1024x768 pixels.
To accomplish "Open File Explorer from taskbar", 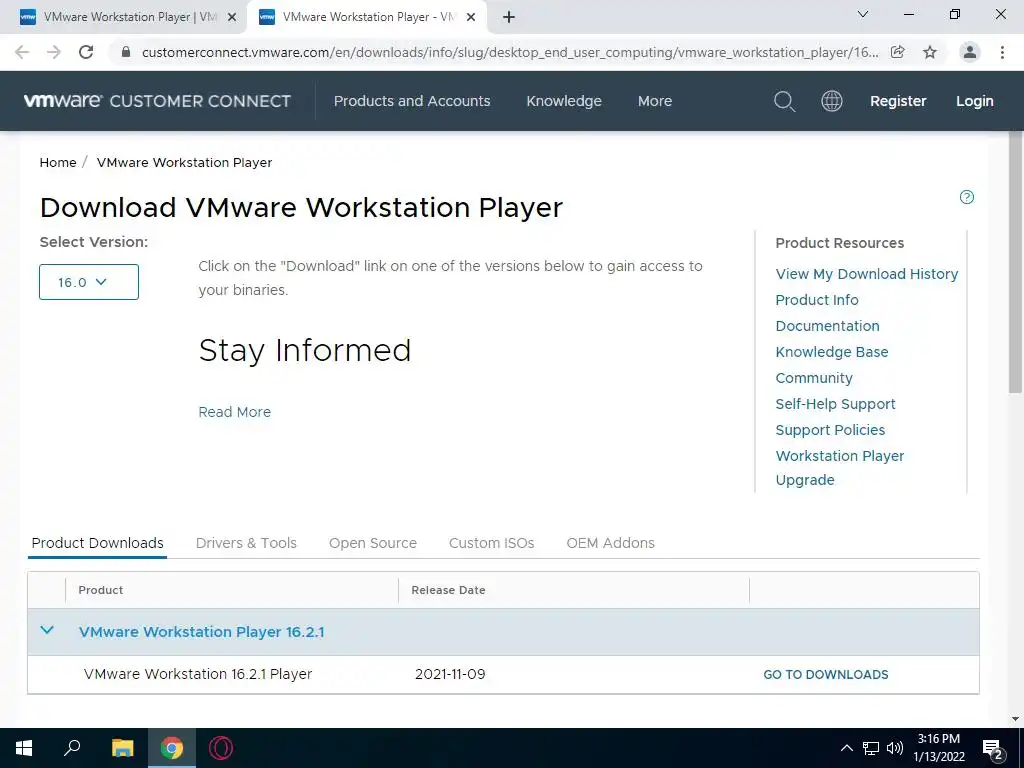I will pyautogui.click(x=122, y=748).
